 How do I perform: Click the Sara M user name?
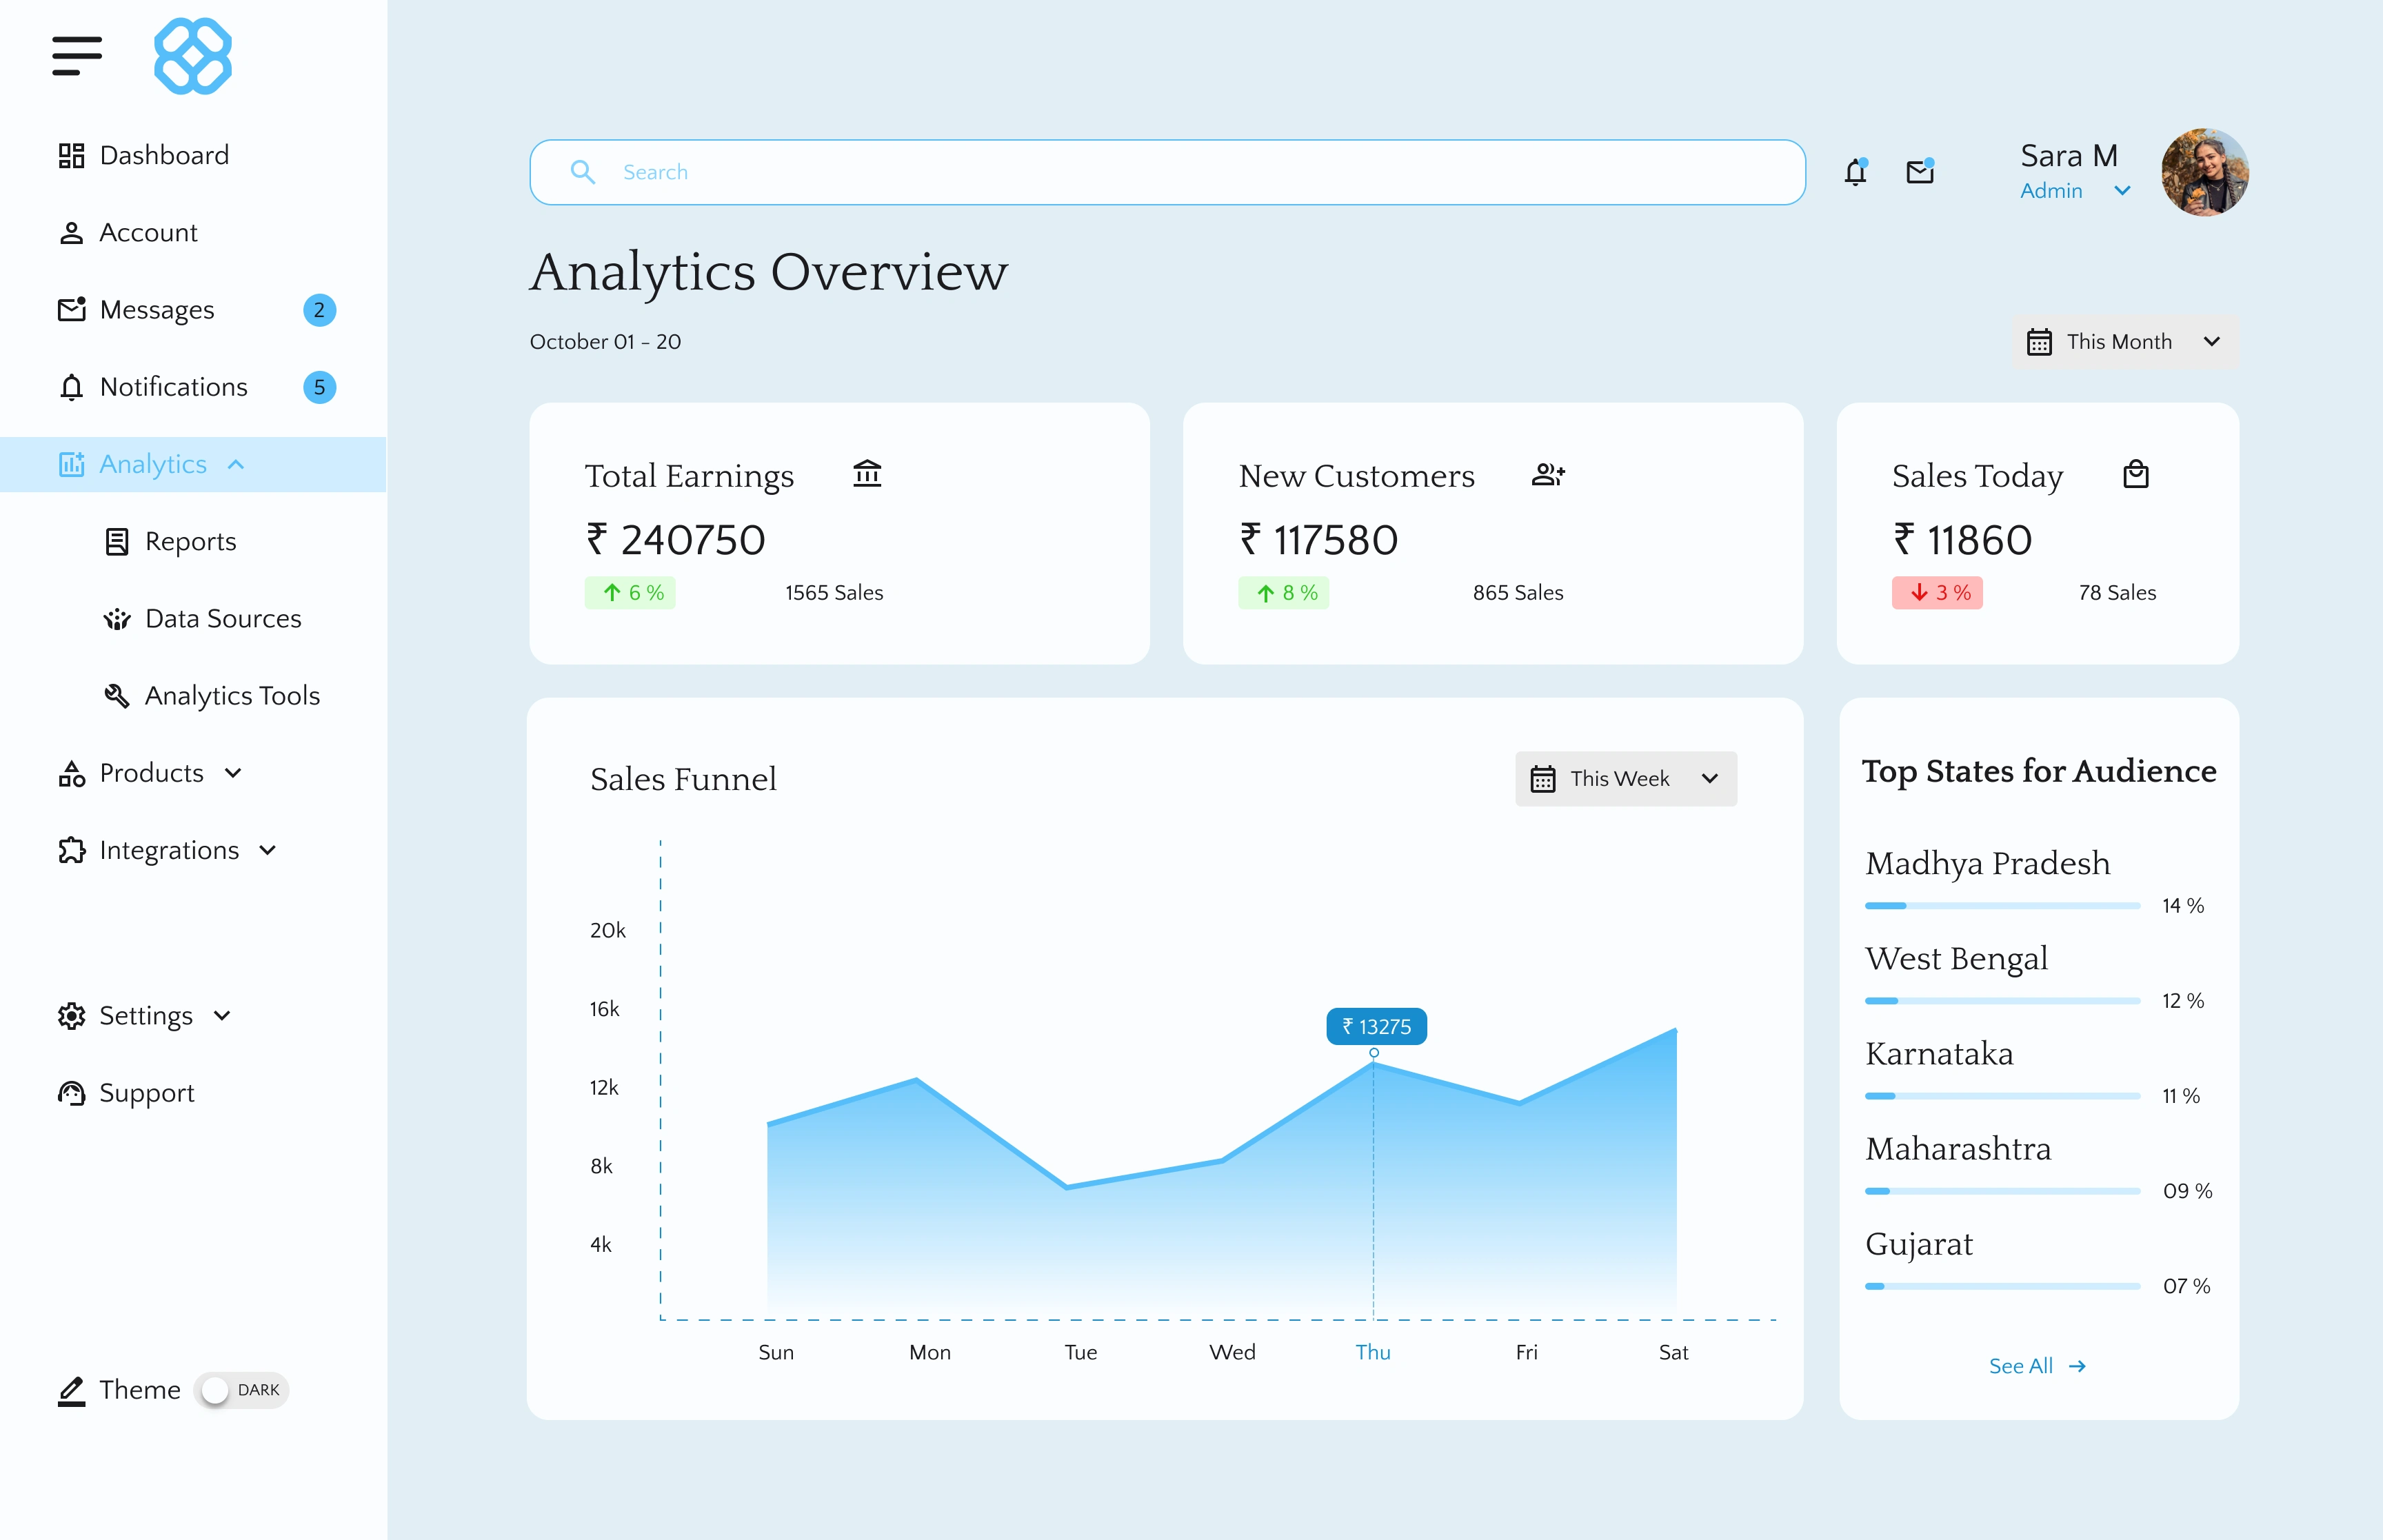tap(2069, 155)
